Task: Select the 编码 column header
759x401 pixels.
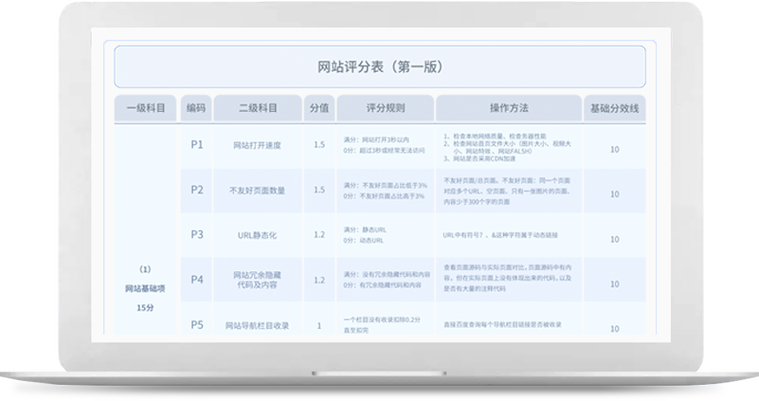Action: pos(196,108)
